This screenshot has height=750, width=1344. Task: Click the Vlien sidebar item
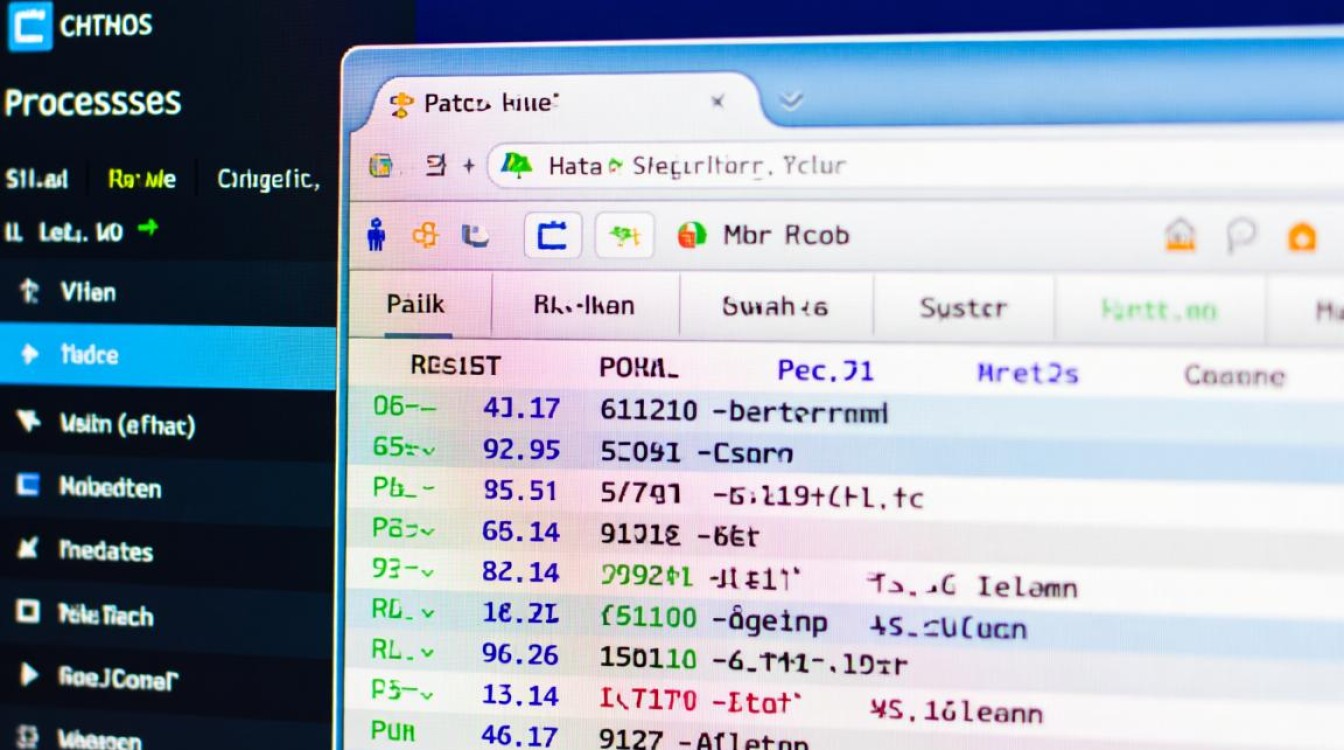(x=87, y=292)
